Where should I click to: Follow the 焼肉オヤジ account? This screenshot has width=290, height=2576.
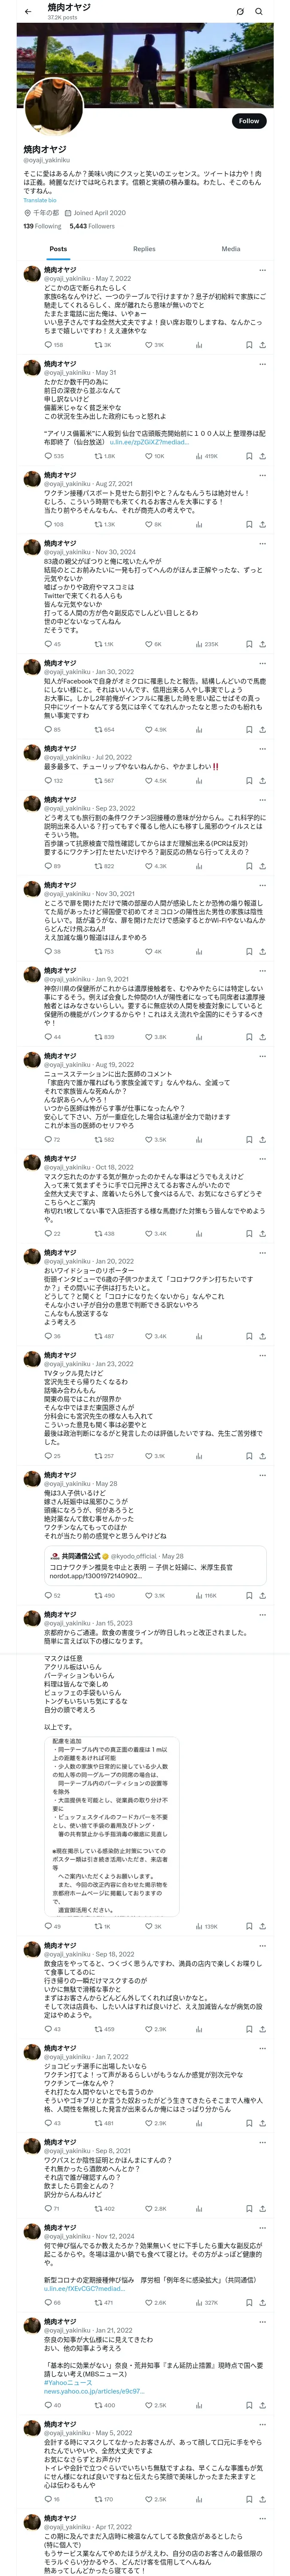[249, 121]
